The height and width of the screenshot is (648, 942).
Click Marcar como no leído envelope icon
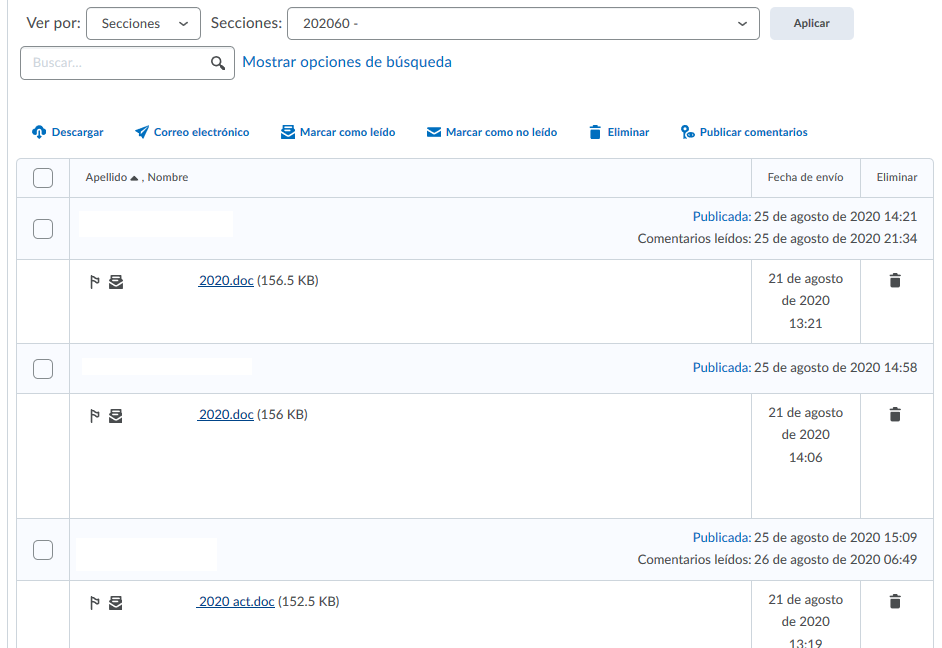click(x=434, y=132)
